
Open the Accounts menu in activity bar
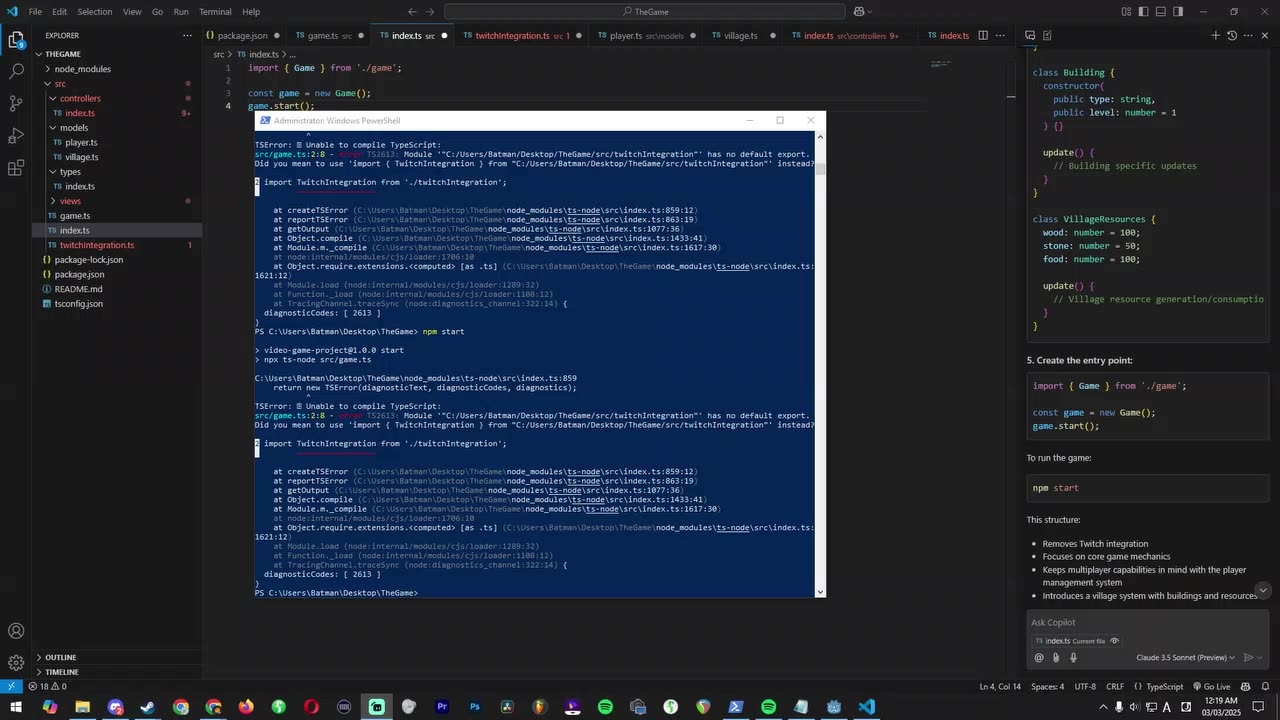tap(16, 631)
